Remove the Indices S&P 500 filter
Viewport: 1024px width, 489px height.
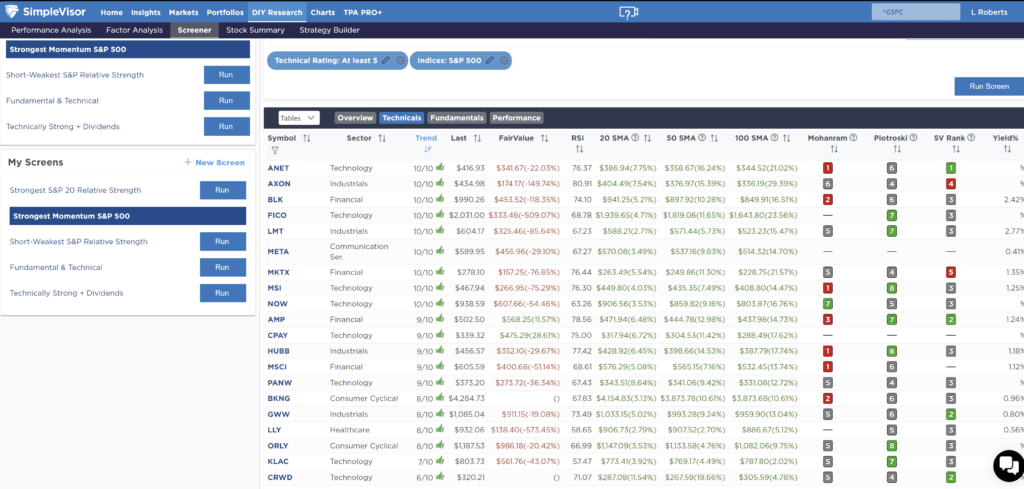[x=504, y=61]
